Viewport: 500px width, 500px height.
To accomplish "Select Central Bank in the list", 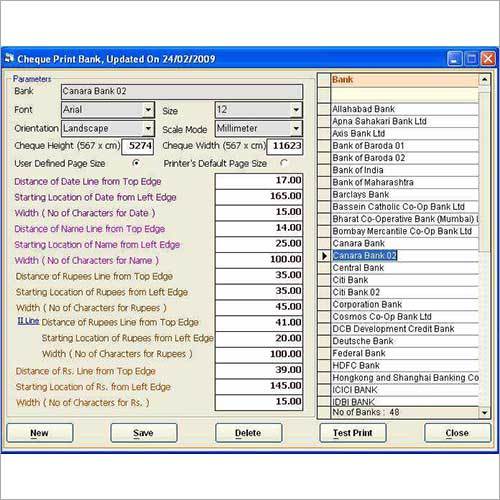I will tap(405, 268).
